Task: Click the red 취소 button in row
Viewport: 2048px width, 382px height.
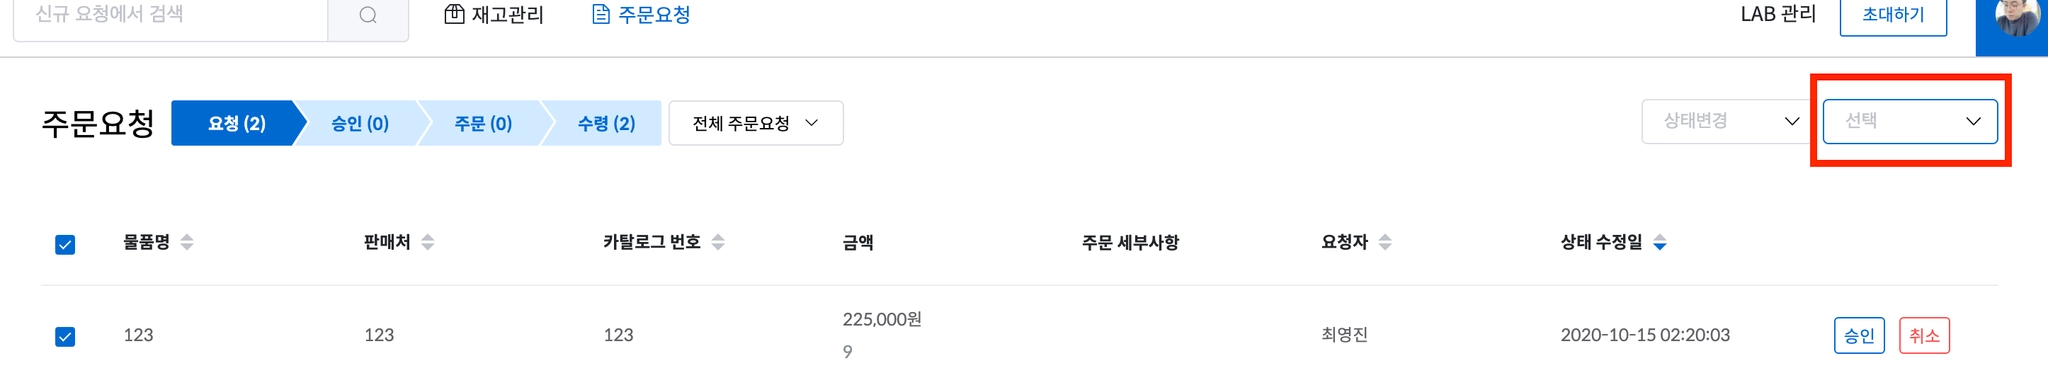Action: 1924,336
